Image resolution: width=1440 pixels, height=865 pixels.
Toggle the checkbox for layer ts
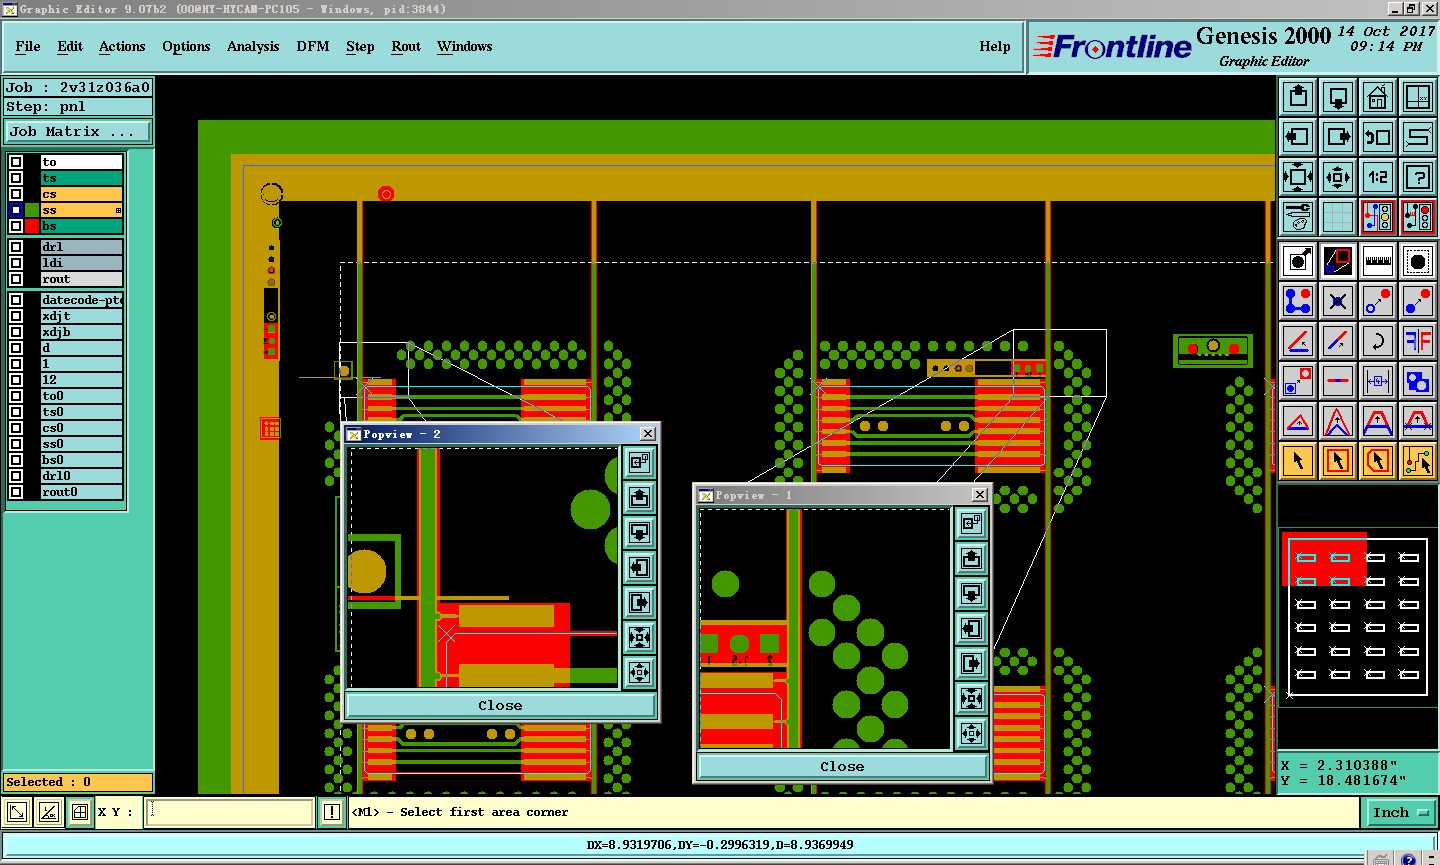[16, 178]
